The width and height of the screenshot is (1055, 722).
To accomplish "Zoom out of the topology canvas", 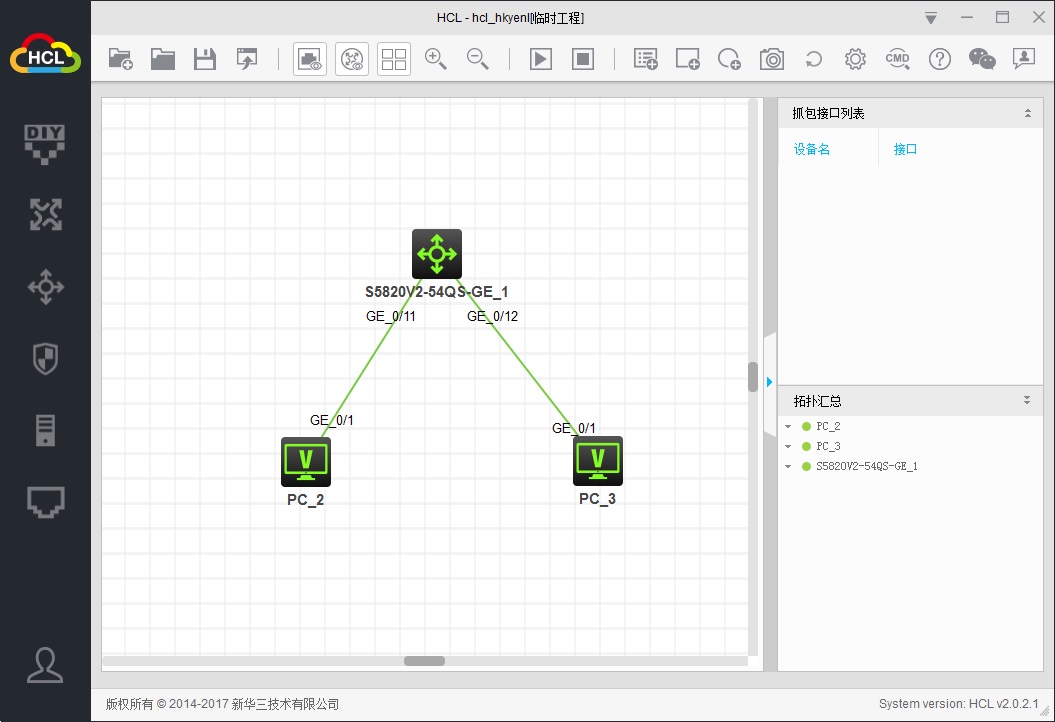I will click(x=478, y=59).
